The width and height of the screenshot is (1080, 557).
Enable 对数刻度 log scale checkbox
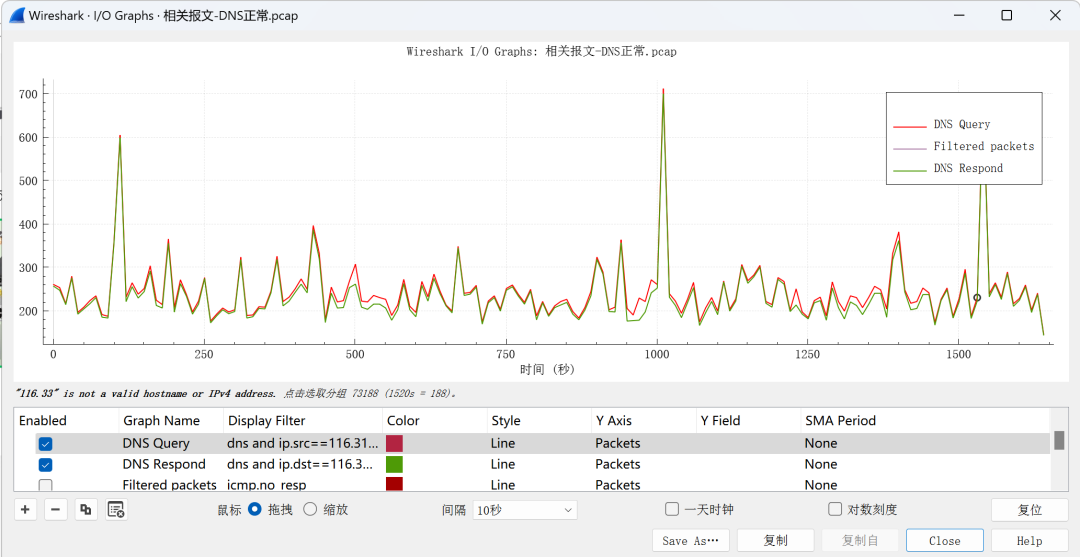(x=835, y=509)
